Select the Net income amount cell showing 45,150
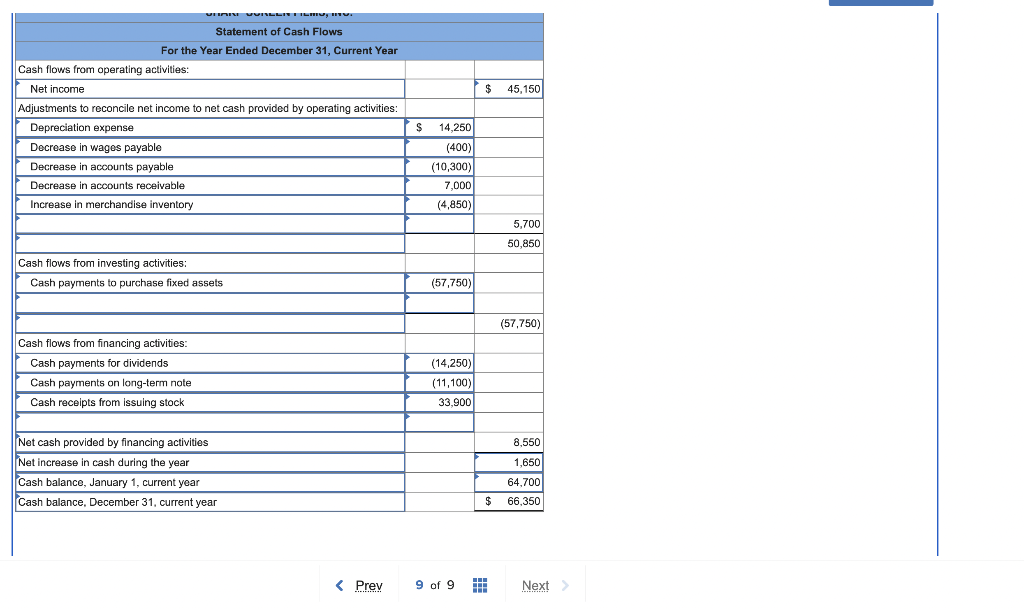Screen dimensions: 1024x609 pyautogui.click(x=508, y=88)
